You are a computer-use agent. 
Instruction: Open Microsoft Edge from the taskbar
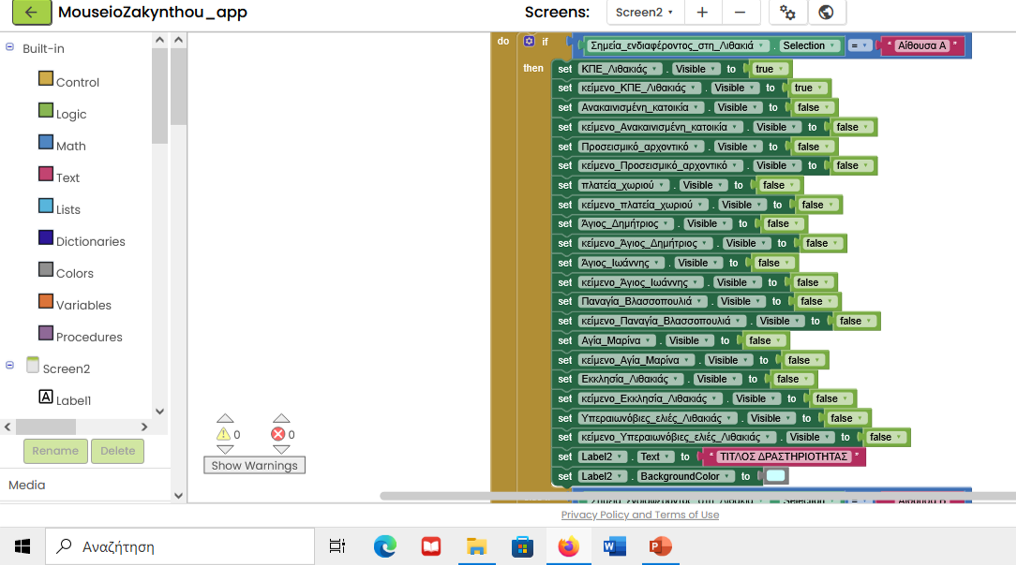(x=385, y=546)
